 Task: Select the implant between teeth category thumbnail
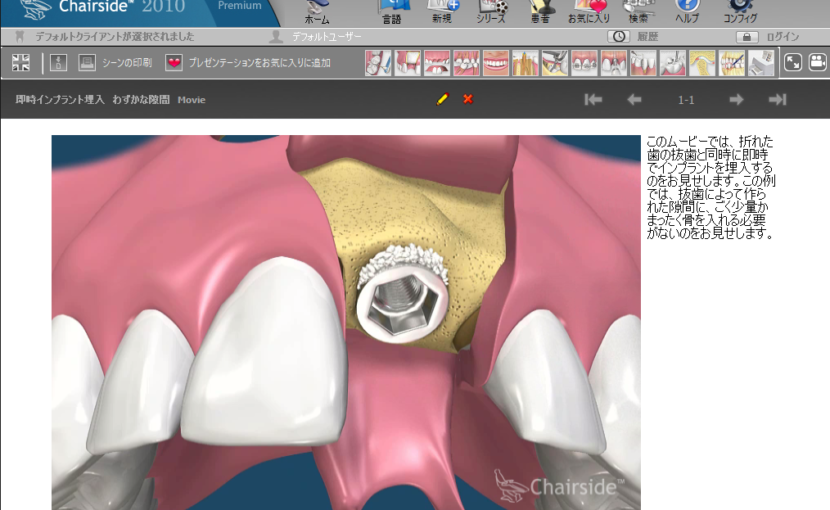pos(614,63)
